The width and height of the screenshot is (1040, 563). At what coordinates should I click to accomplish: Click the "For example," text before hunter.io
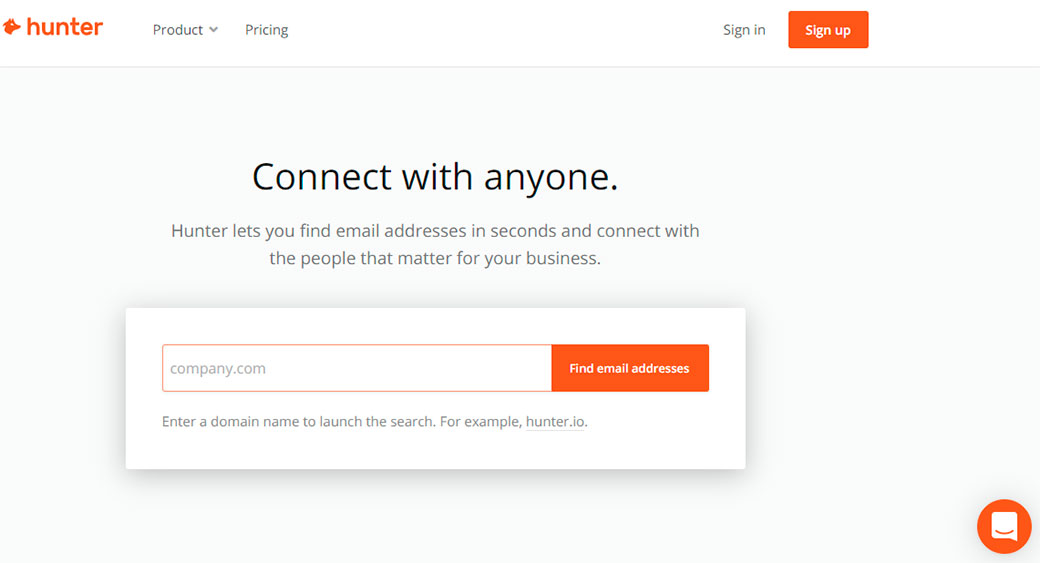pyautogui.click(x=480, y=422)
